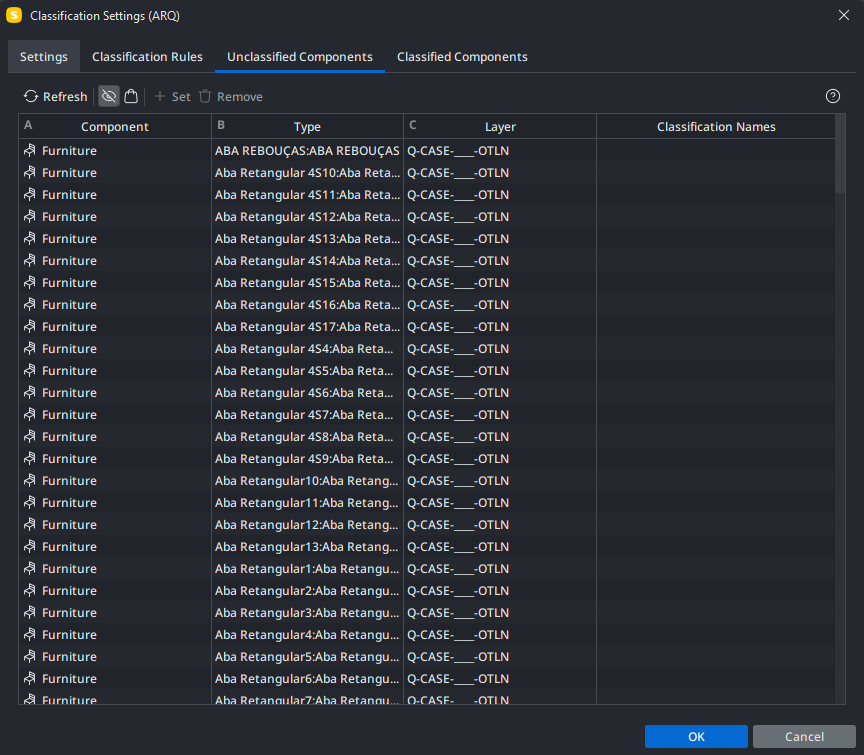Switch to the Settings tab
Screen dimensions: 864x755
coord(44,57)
